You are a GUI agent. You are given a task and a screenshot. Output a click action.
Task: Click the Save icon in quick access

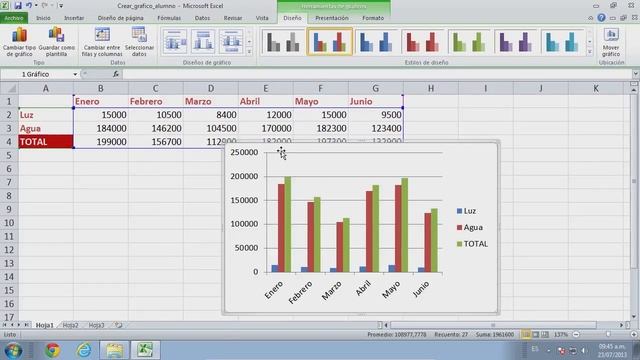[18, 6]
